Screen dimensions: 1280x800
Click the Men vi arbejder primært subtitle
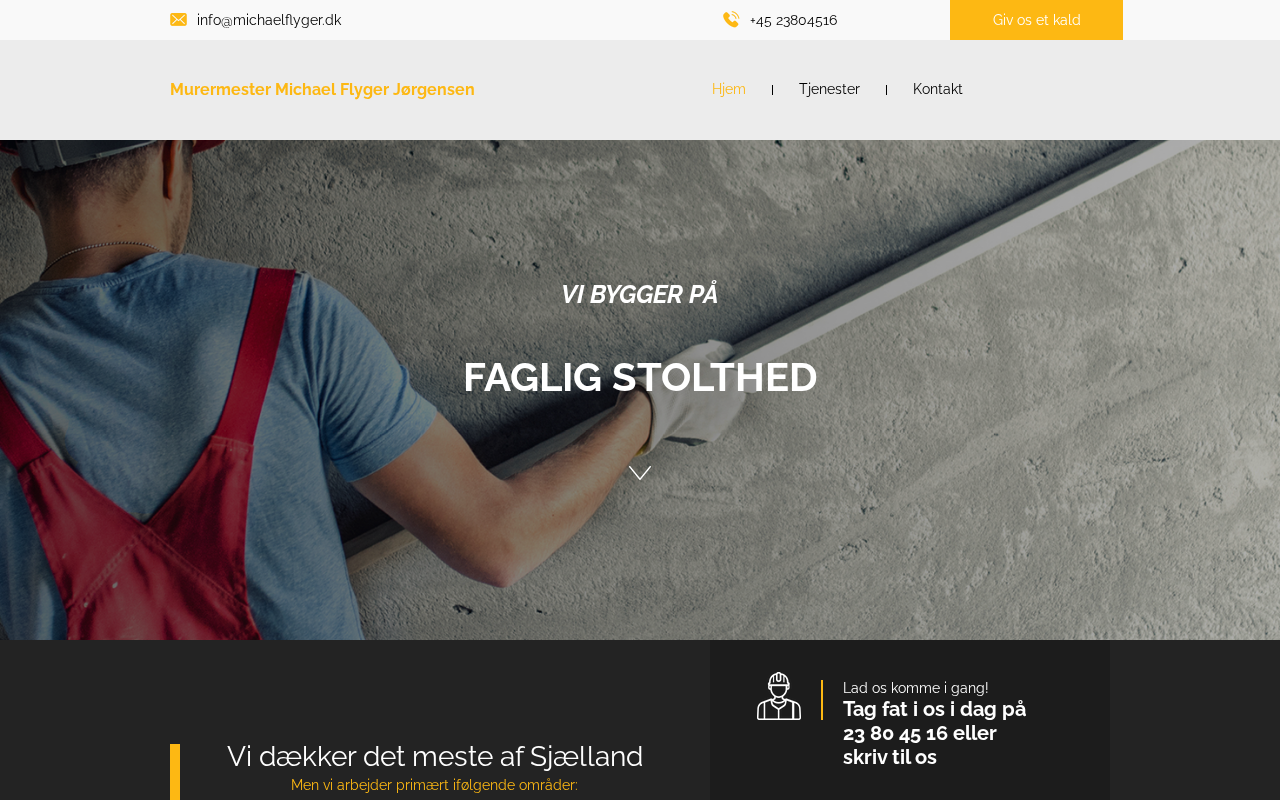click(434, 785)
